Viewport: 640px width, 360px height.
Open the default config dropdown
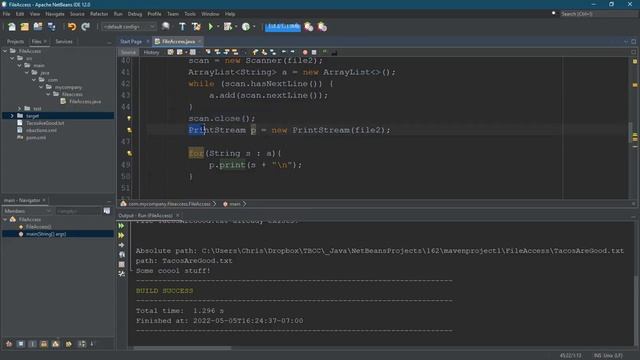point(129,27)
